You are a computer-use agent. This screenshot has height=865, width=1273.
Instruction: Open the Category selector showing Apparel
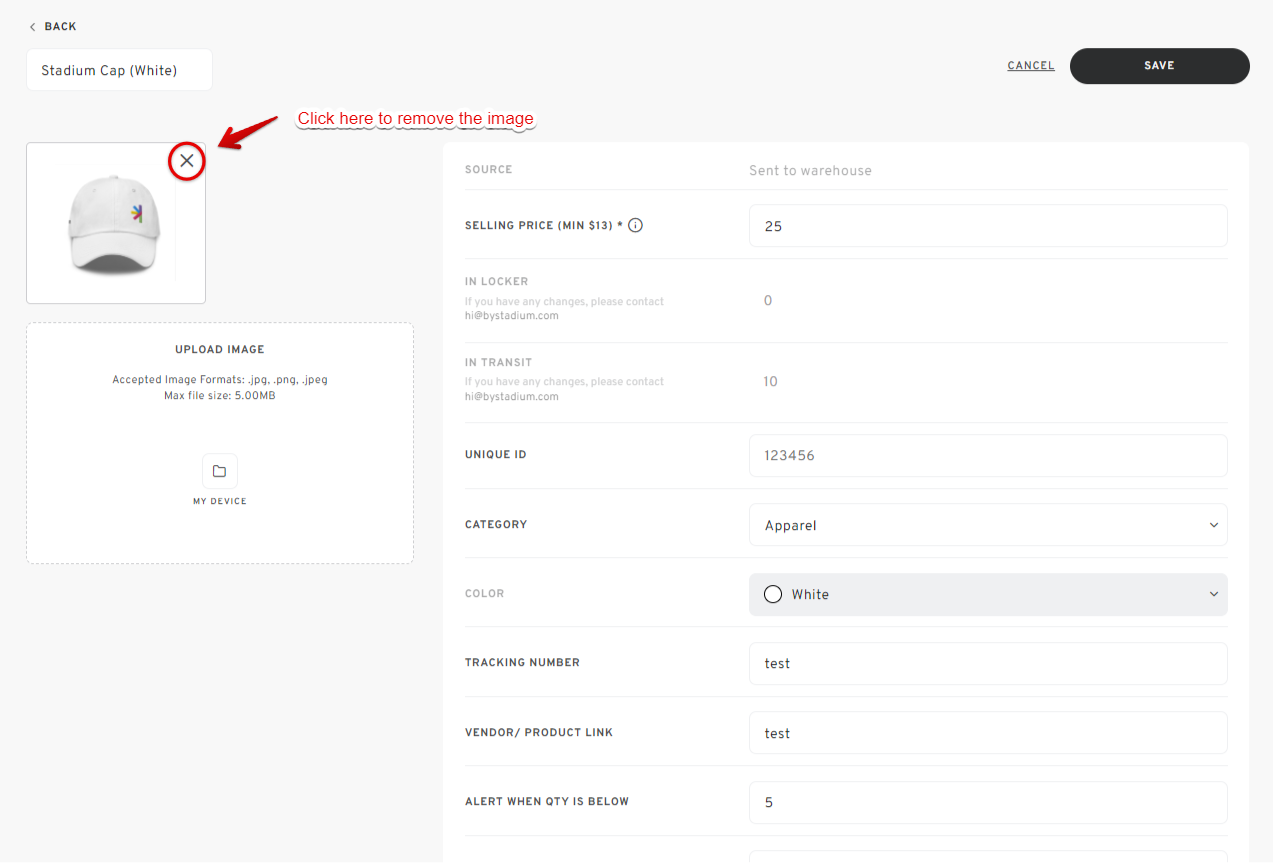click(x=988, y=524)
